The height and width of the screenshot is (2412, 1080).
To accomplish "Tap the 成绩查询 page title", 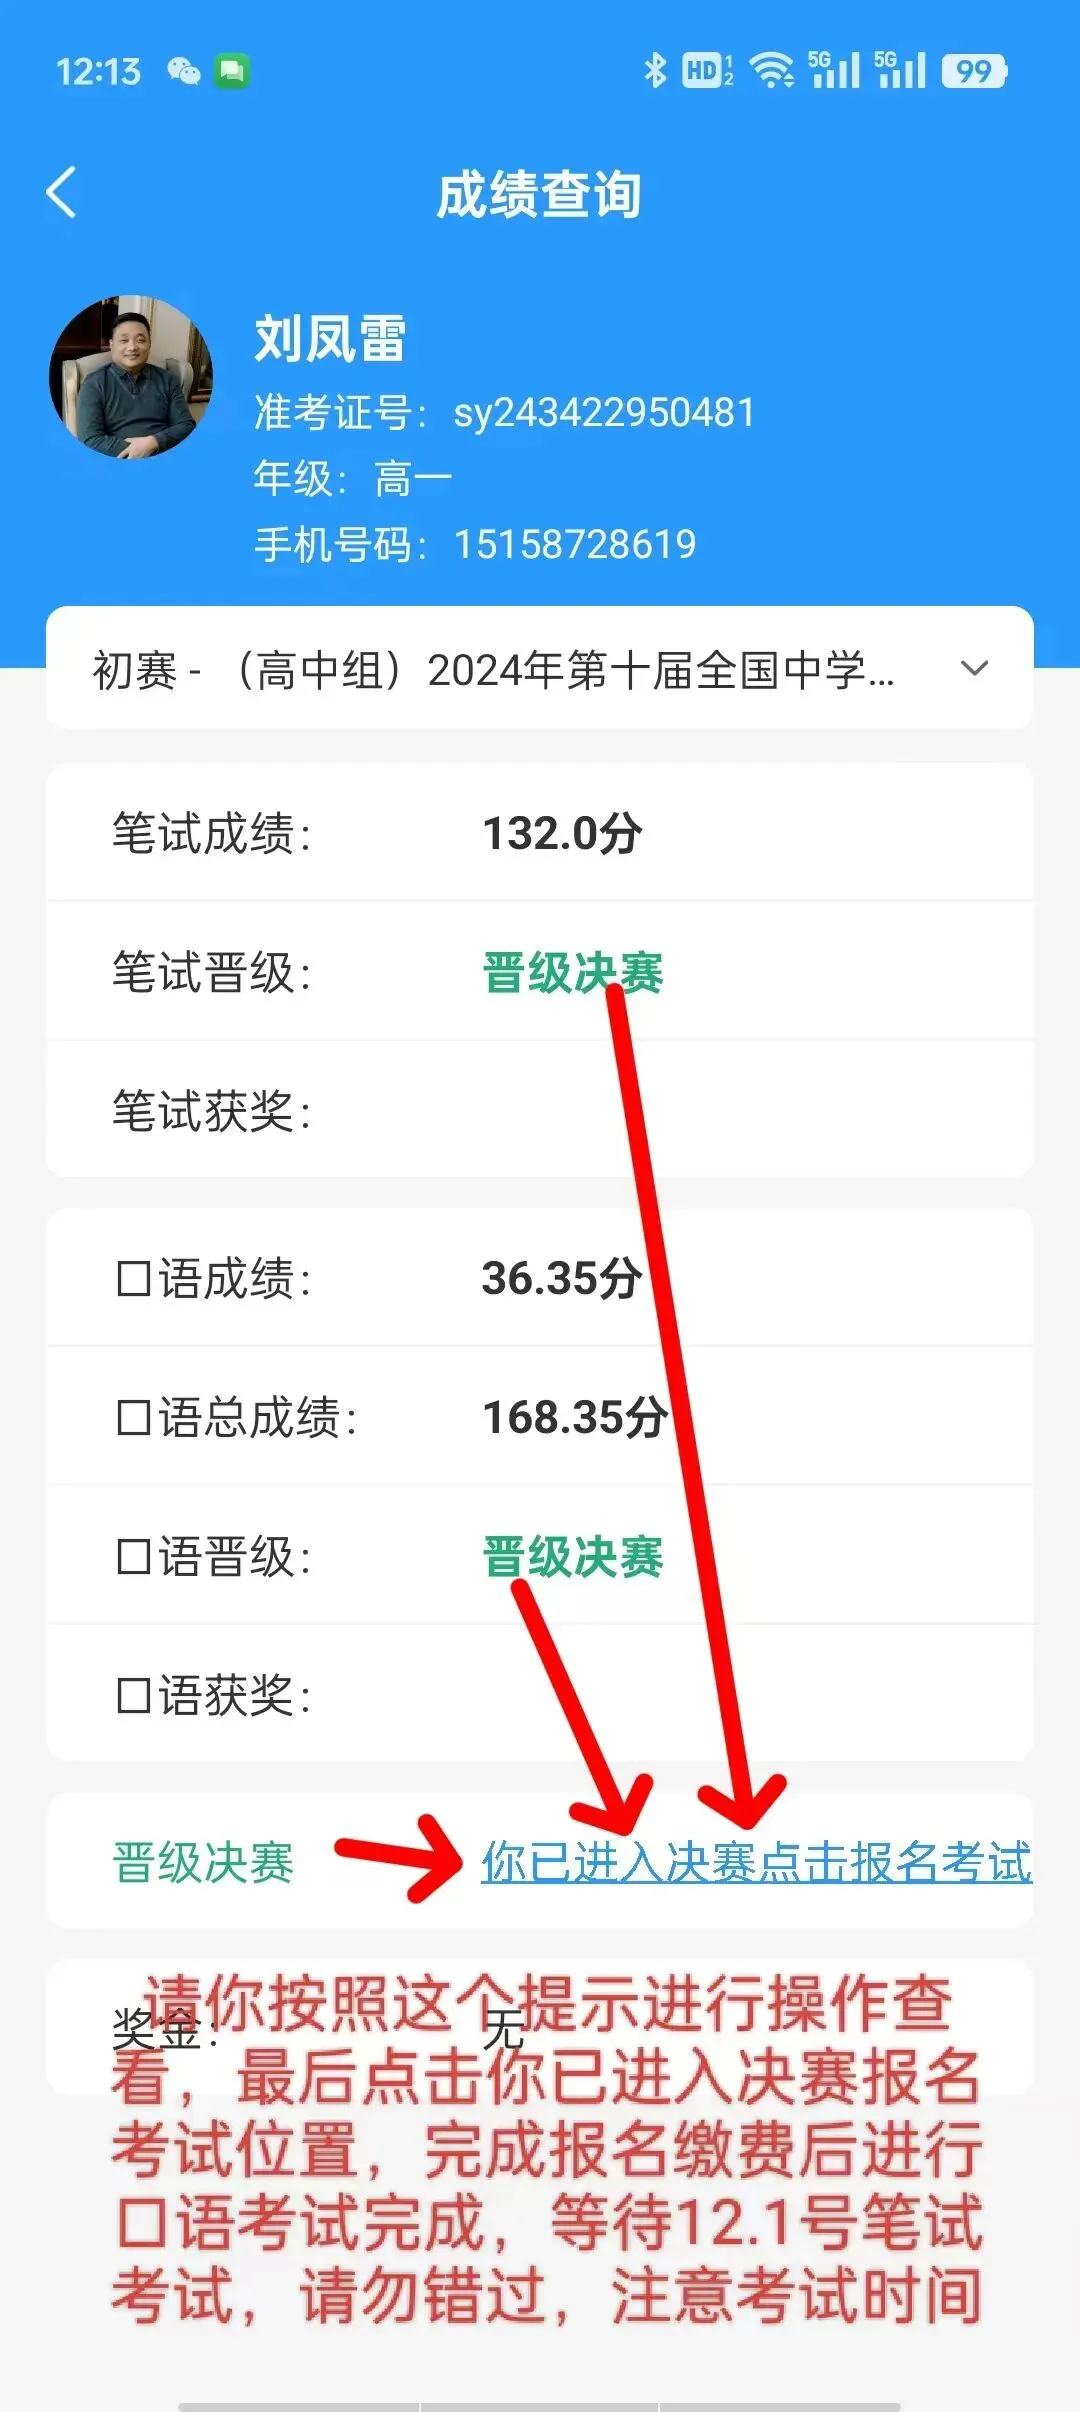I will (x=539, y=194).
